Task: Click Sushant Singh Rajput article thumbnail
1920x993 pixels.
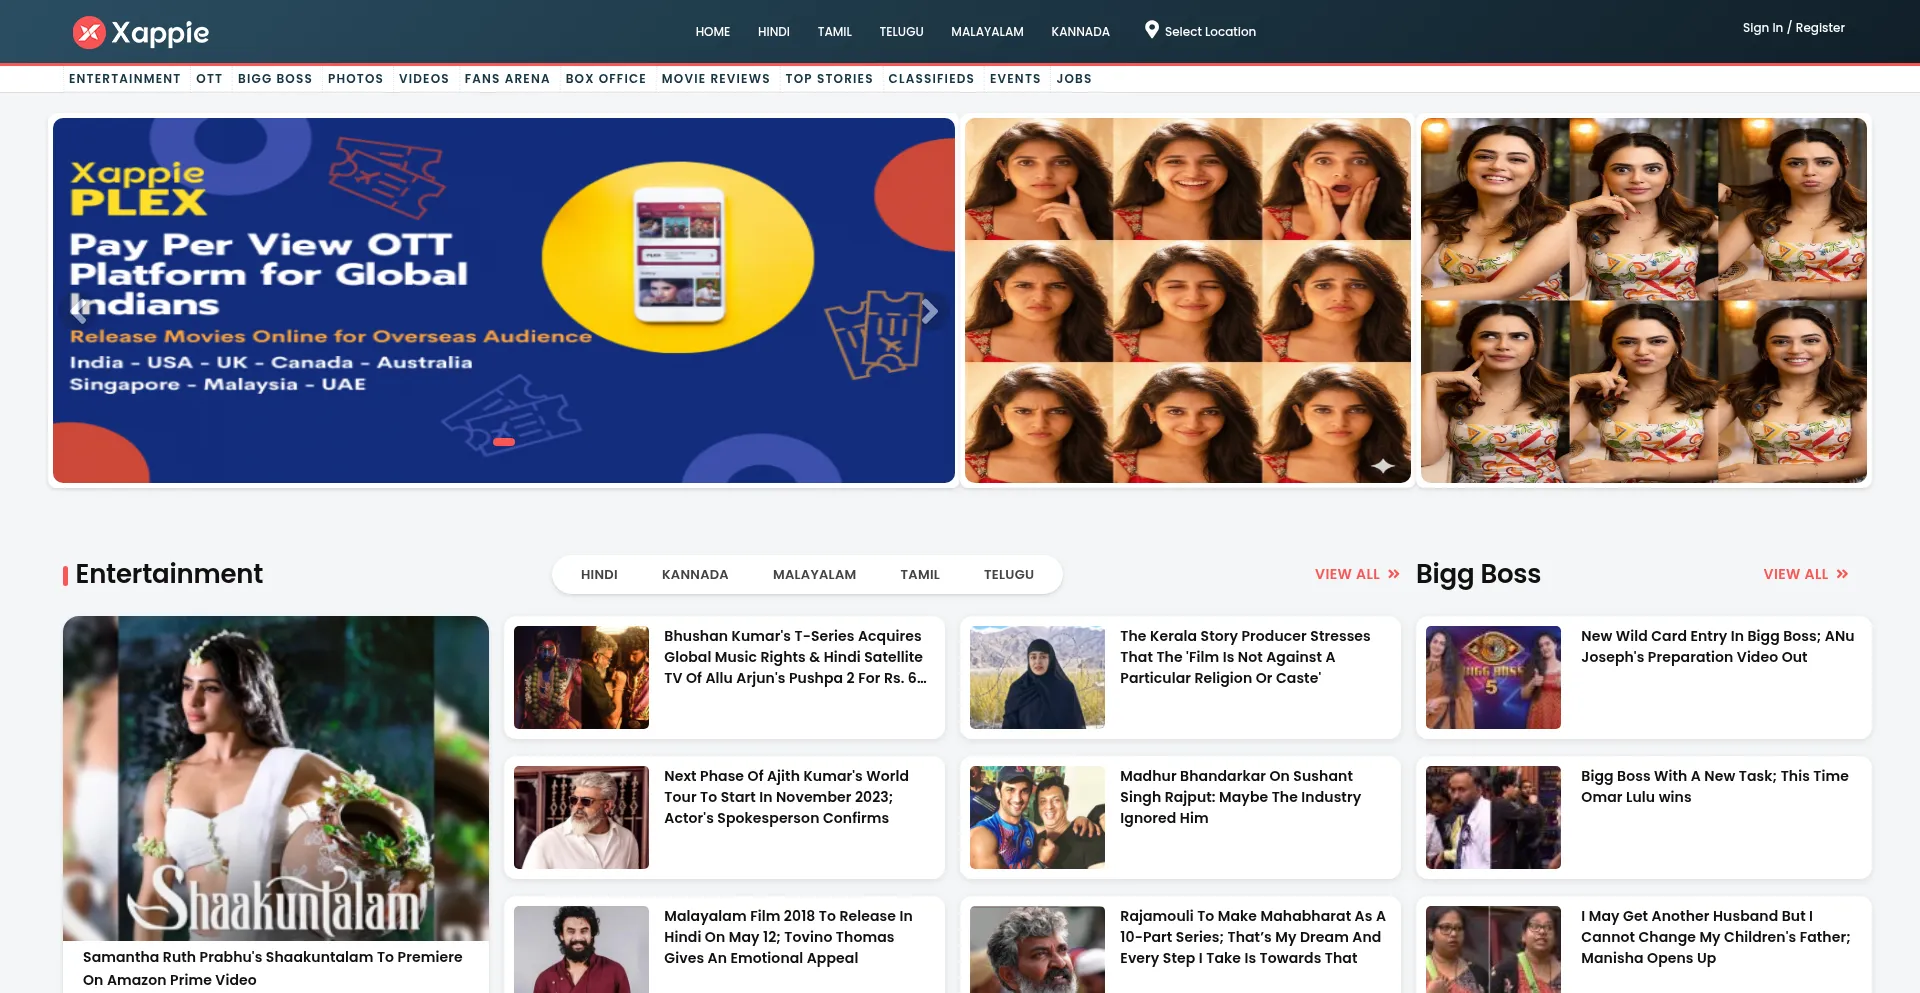Action: tap(1037, 817)
